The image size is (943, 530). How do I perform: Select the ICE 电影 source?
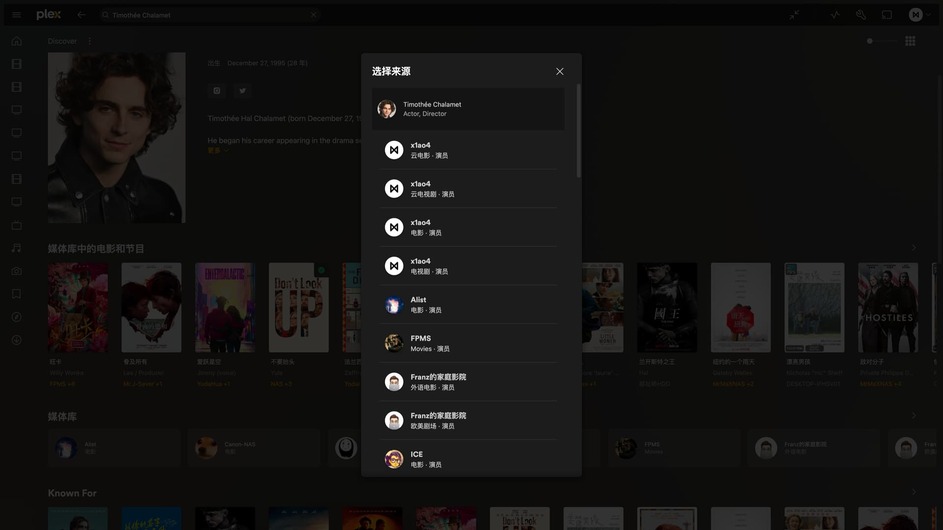[468, 458]
